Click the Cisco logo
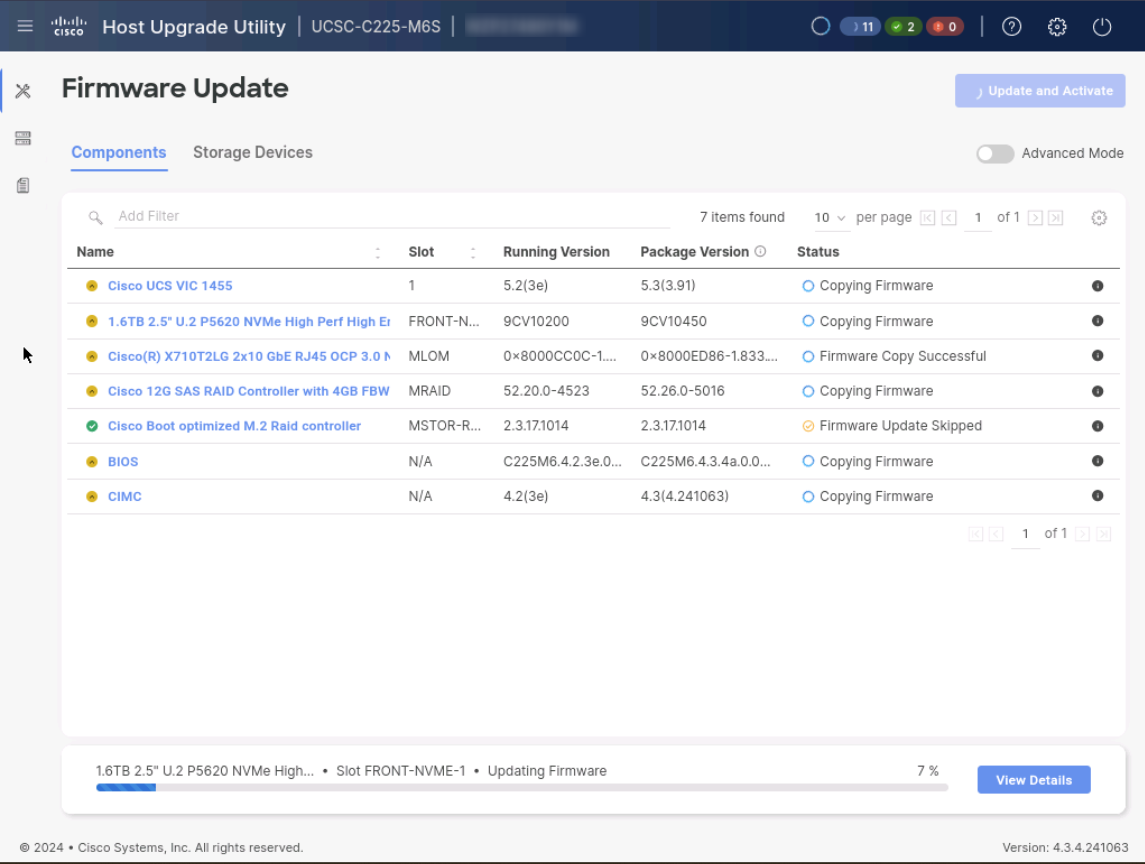The image size is (1145, 864). pos(69,26)
